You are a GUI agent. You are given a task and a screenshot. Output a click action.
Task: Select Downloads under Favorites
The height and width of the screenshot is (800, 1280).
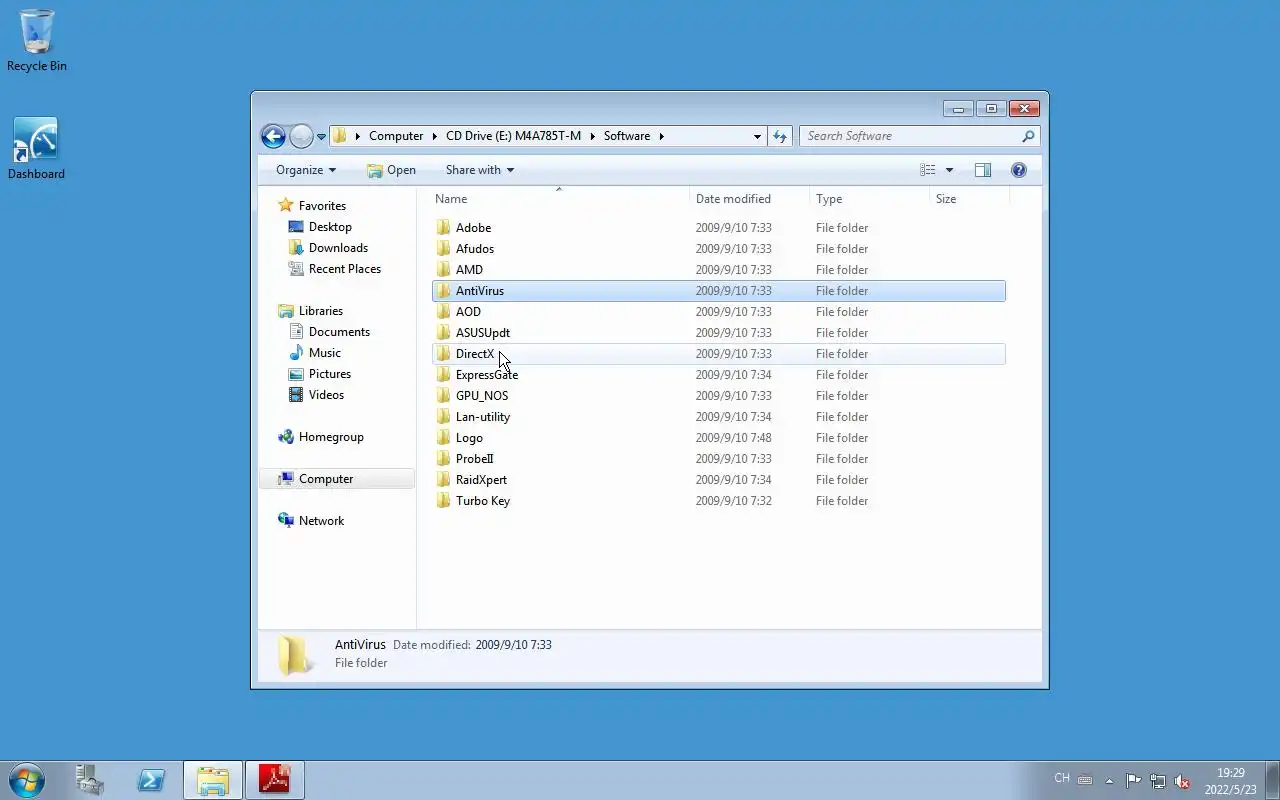(338, 248)
